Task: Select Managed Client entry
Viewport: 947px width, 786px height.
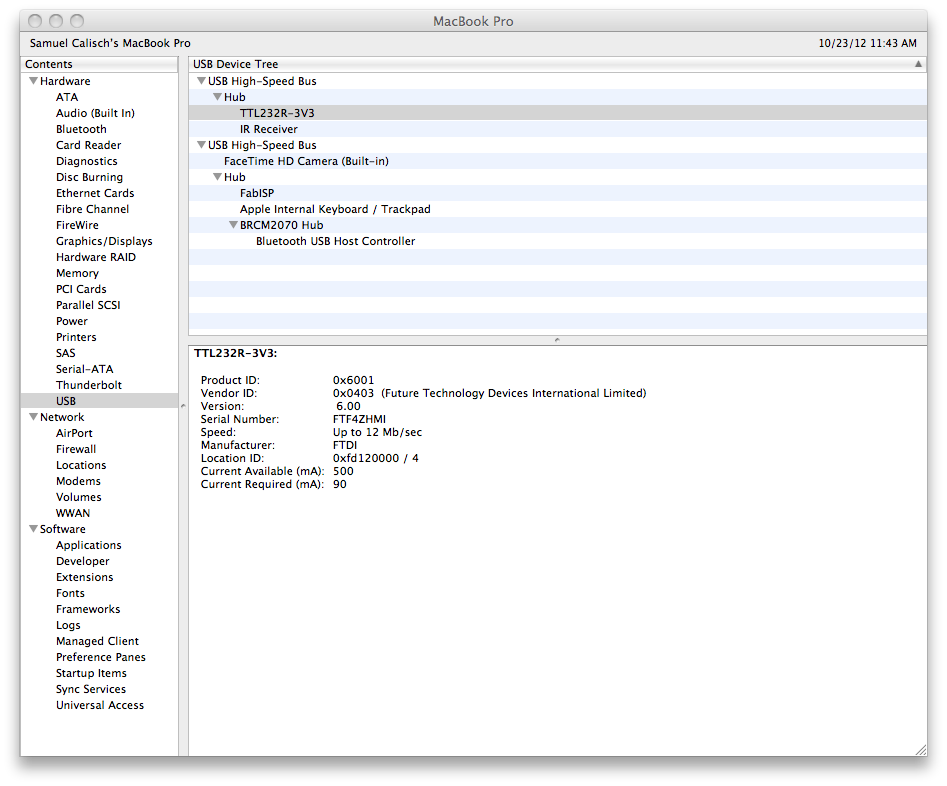Action: (97, 641)
